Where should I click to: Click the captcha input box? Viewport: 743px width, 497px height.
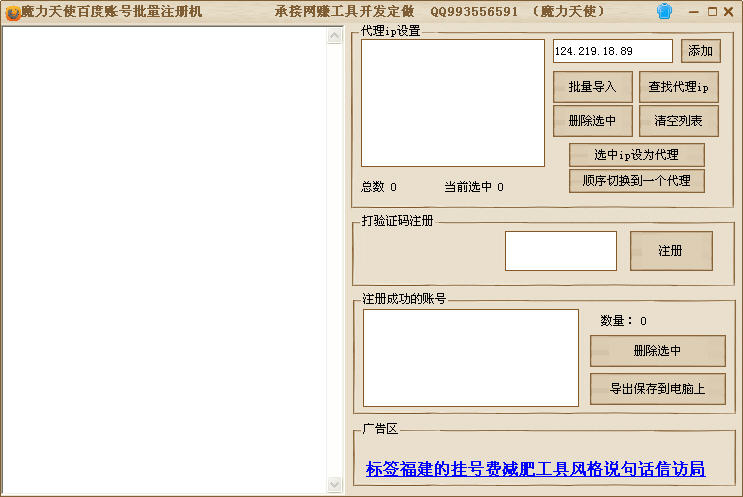[561, 251]
